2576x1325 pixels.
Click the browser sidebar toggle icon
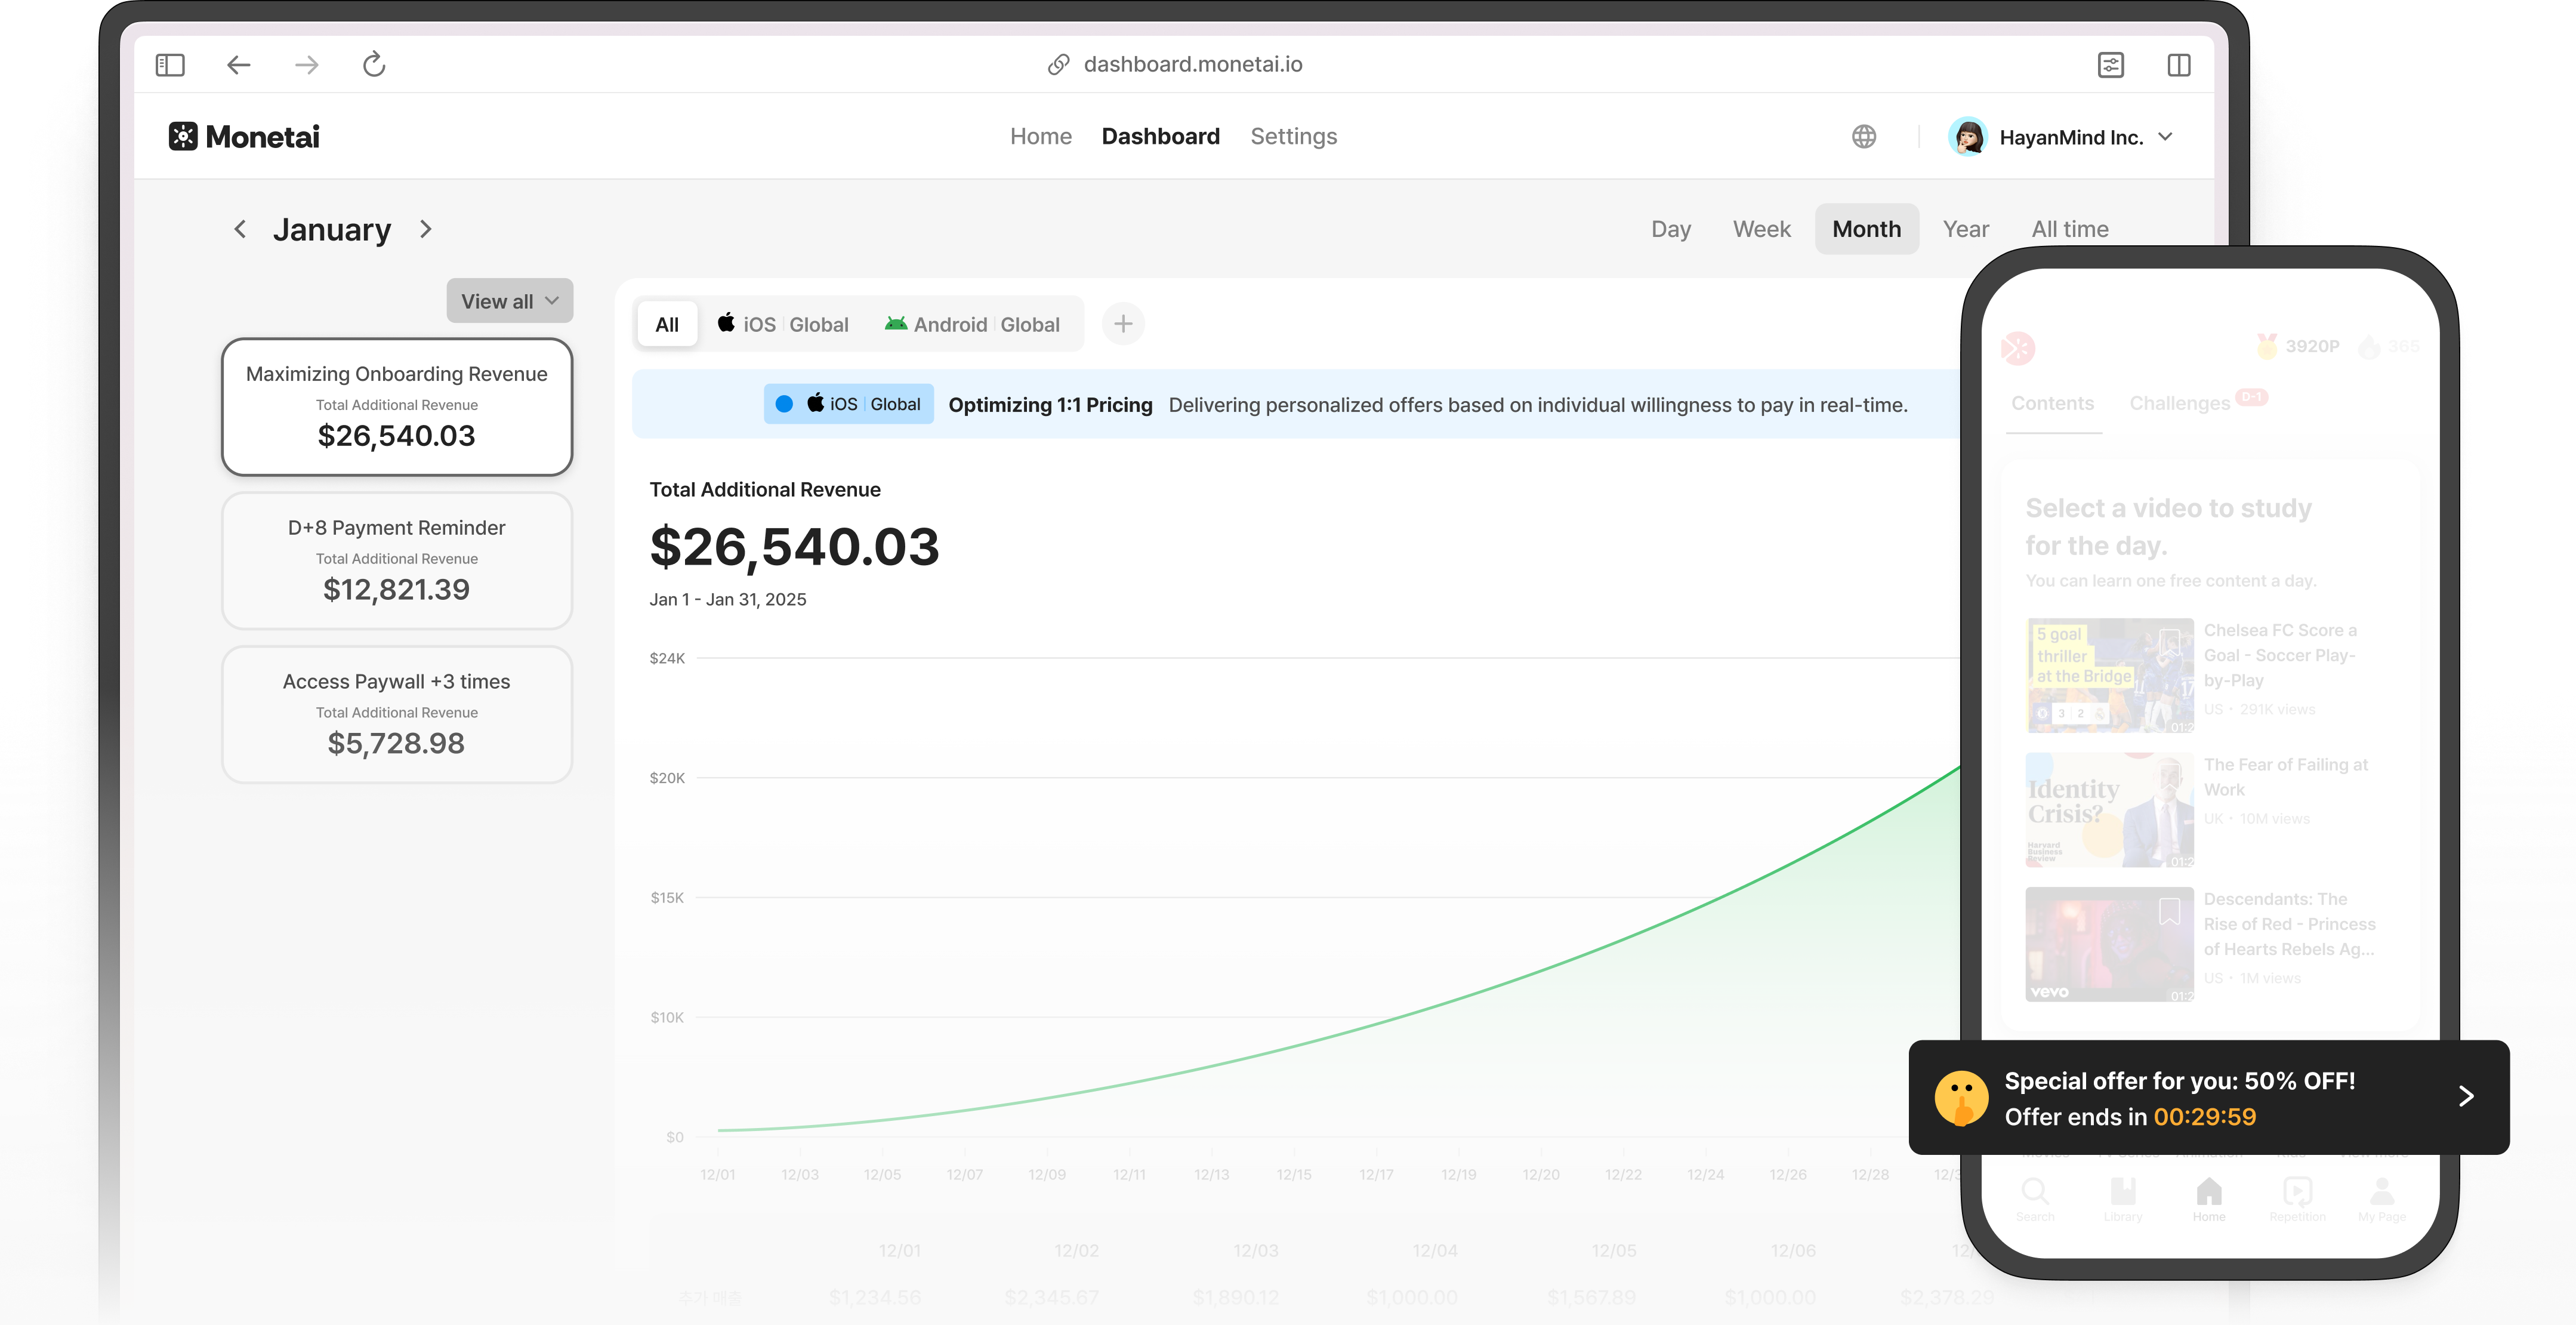[170, 65]
